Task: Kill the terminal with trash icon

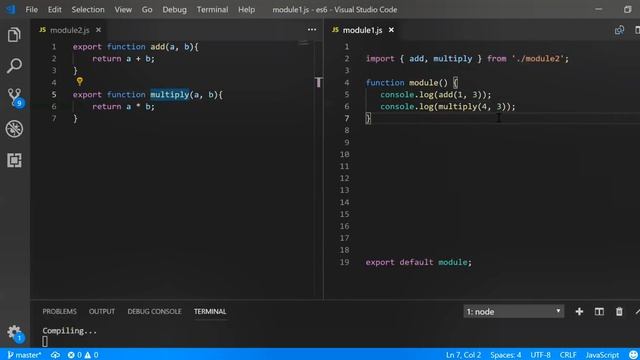Action: [x=619, y=311]
